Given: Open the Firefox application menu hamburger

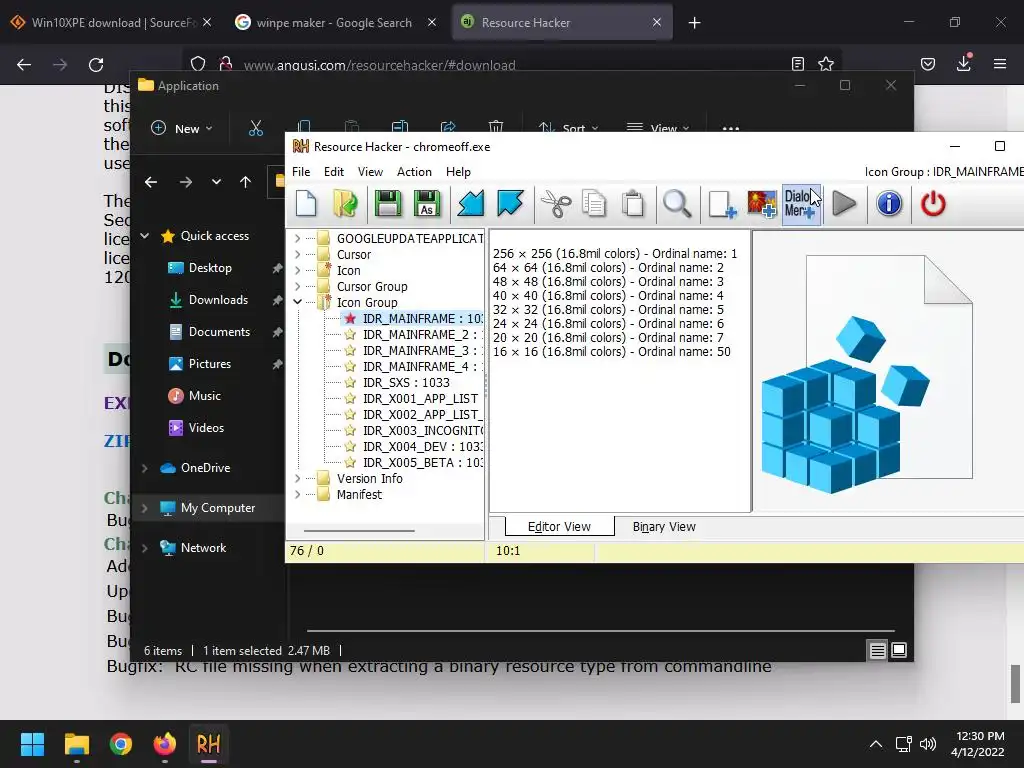Looking at the screenshot, I should tap(1000, 64).
